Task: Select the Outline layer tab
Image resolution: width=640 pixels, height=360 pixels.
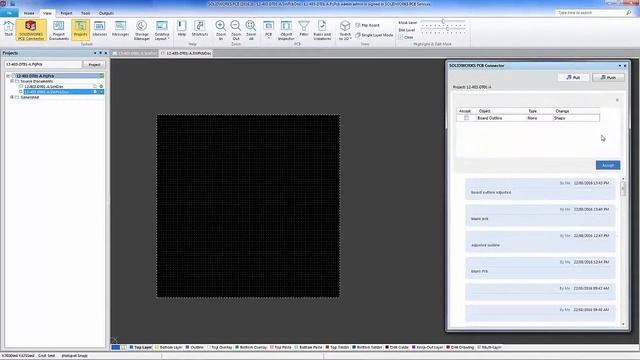Action: (194, 347)
